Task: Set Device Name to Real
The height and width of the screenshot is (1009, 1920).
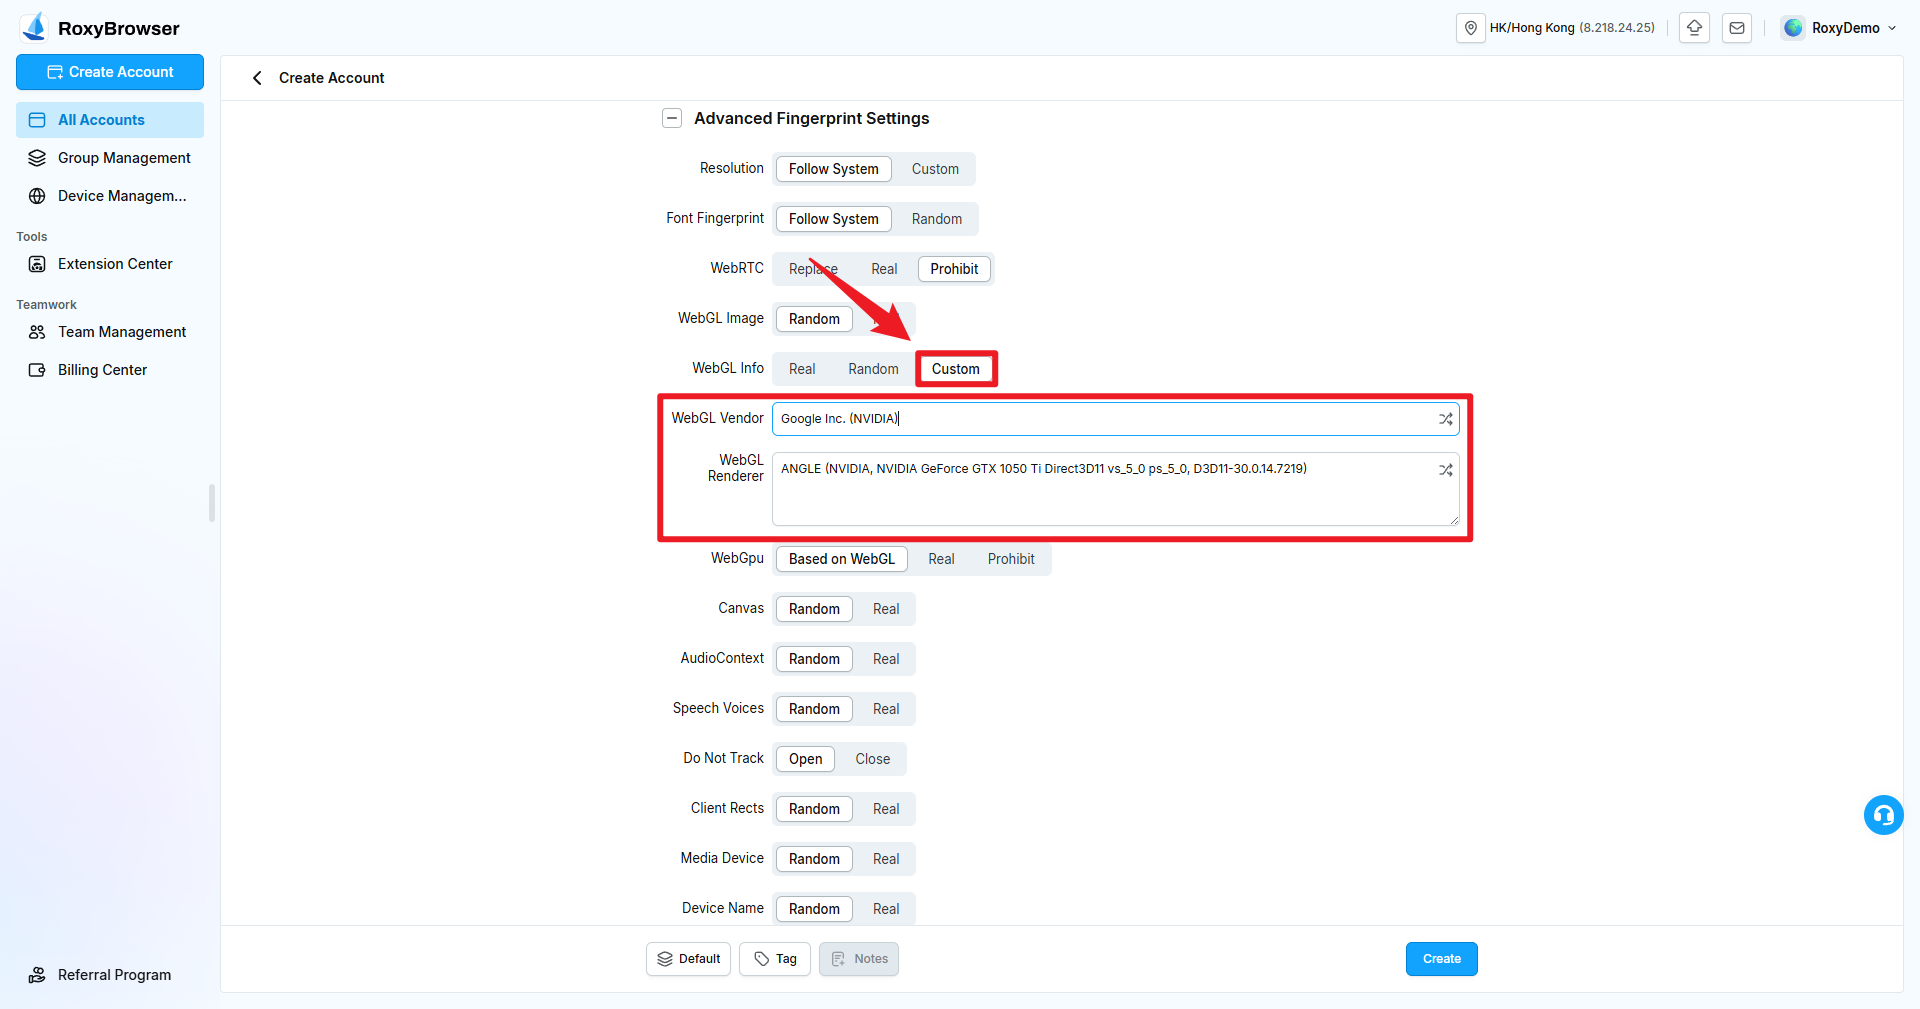Action: tap(886, 909)
